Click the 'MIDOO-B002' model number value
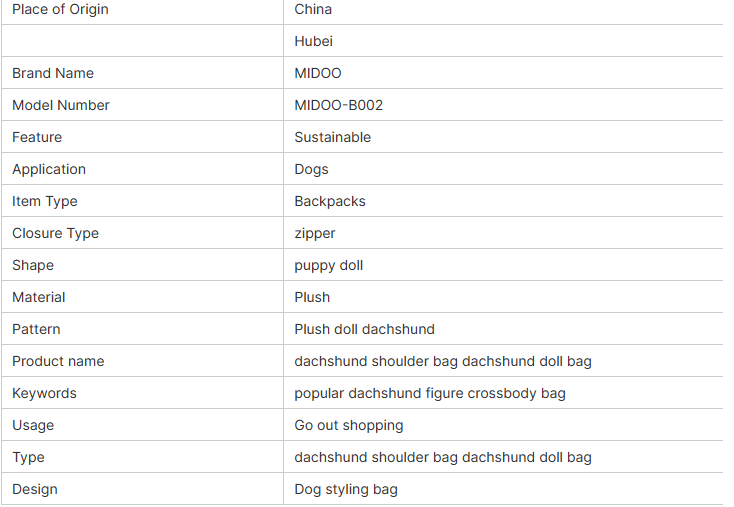Viewport: 734px width, 507px height. tap(338, 105)
